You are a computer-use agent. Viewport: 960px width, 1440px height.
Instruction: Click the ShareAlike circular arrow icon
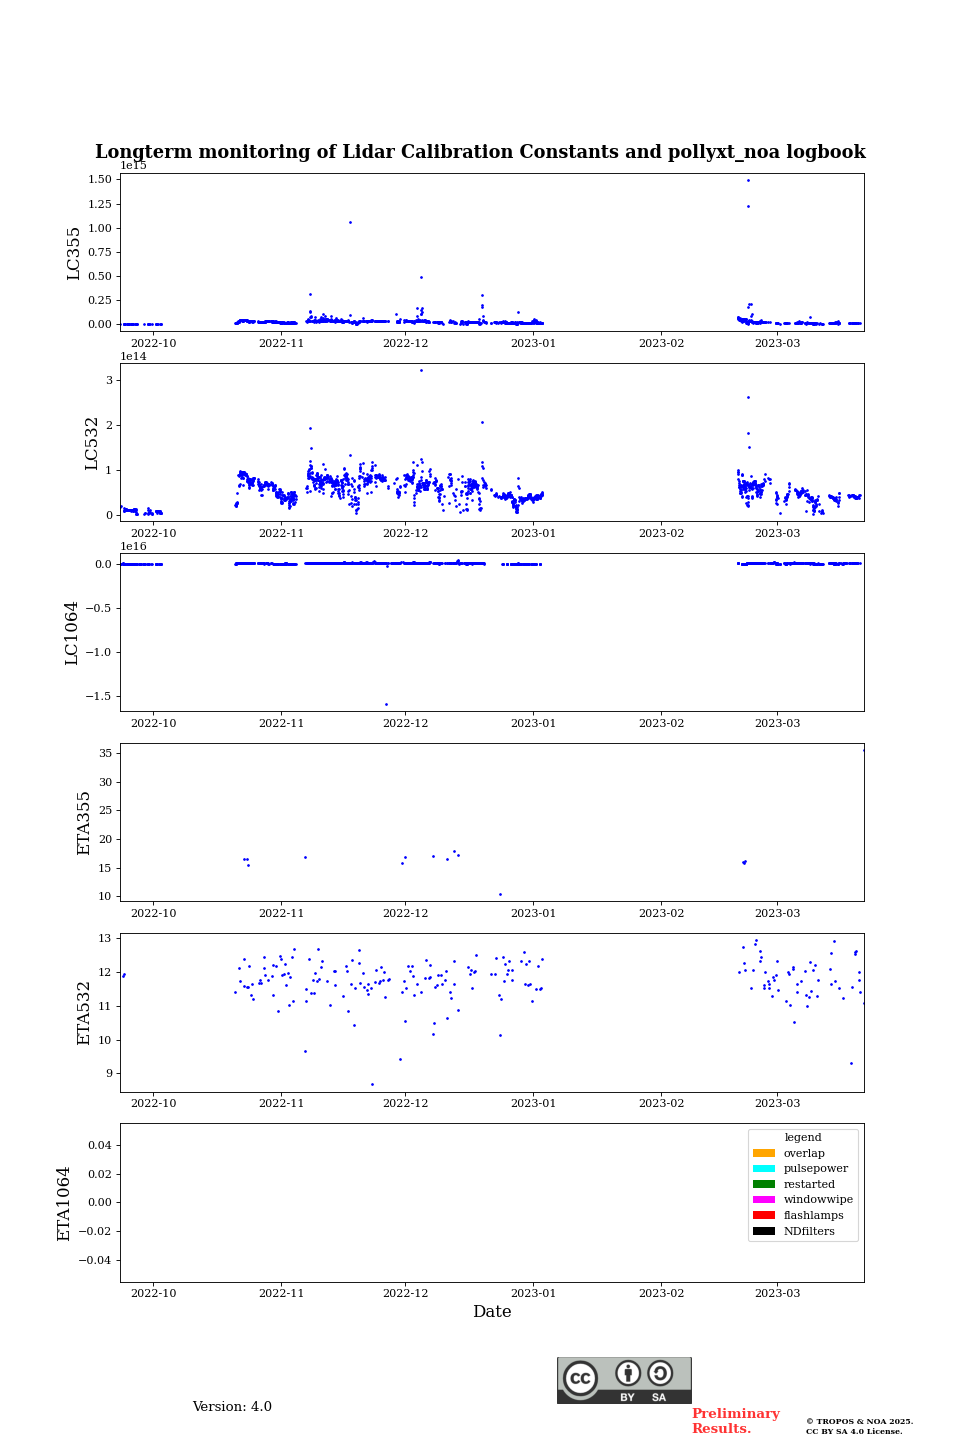660,1373
